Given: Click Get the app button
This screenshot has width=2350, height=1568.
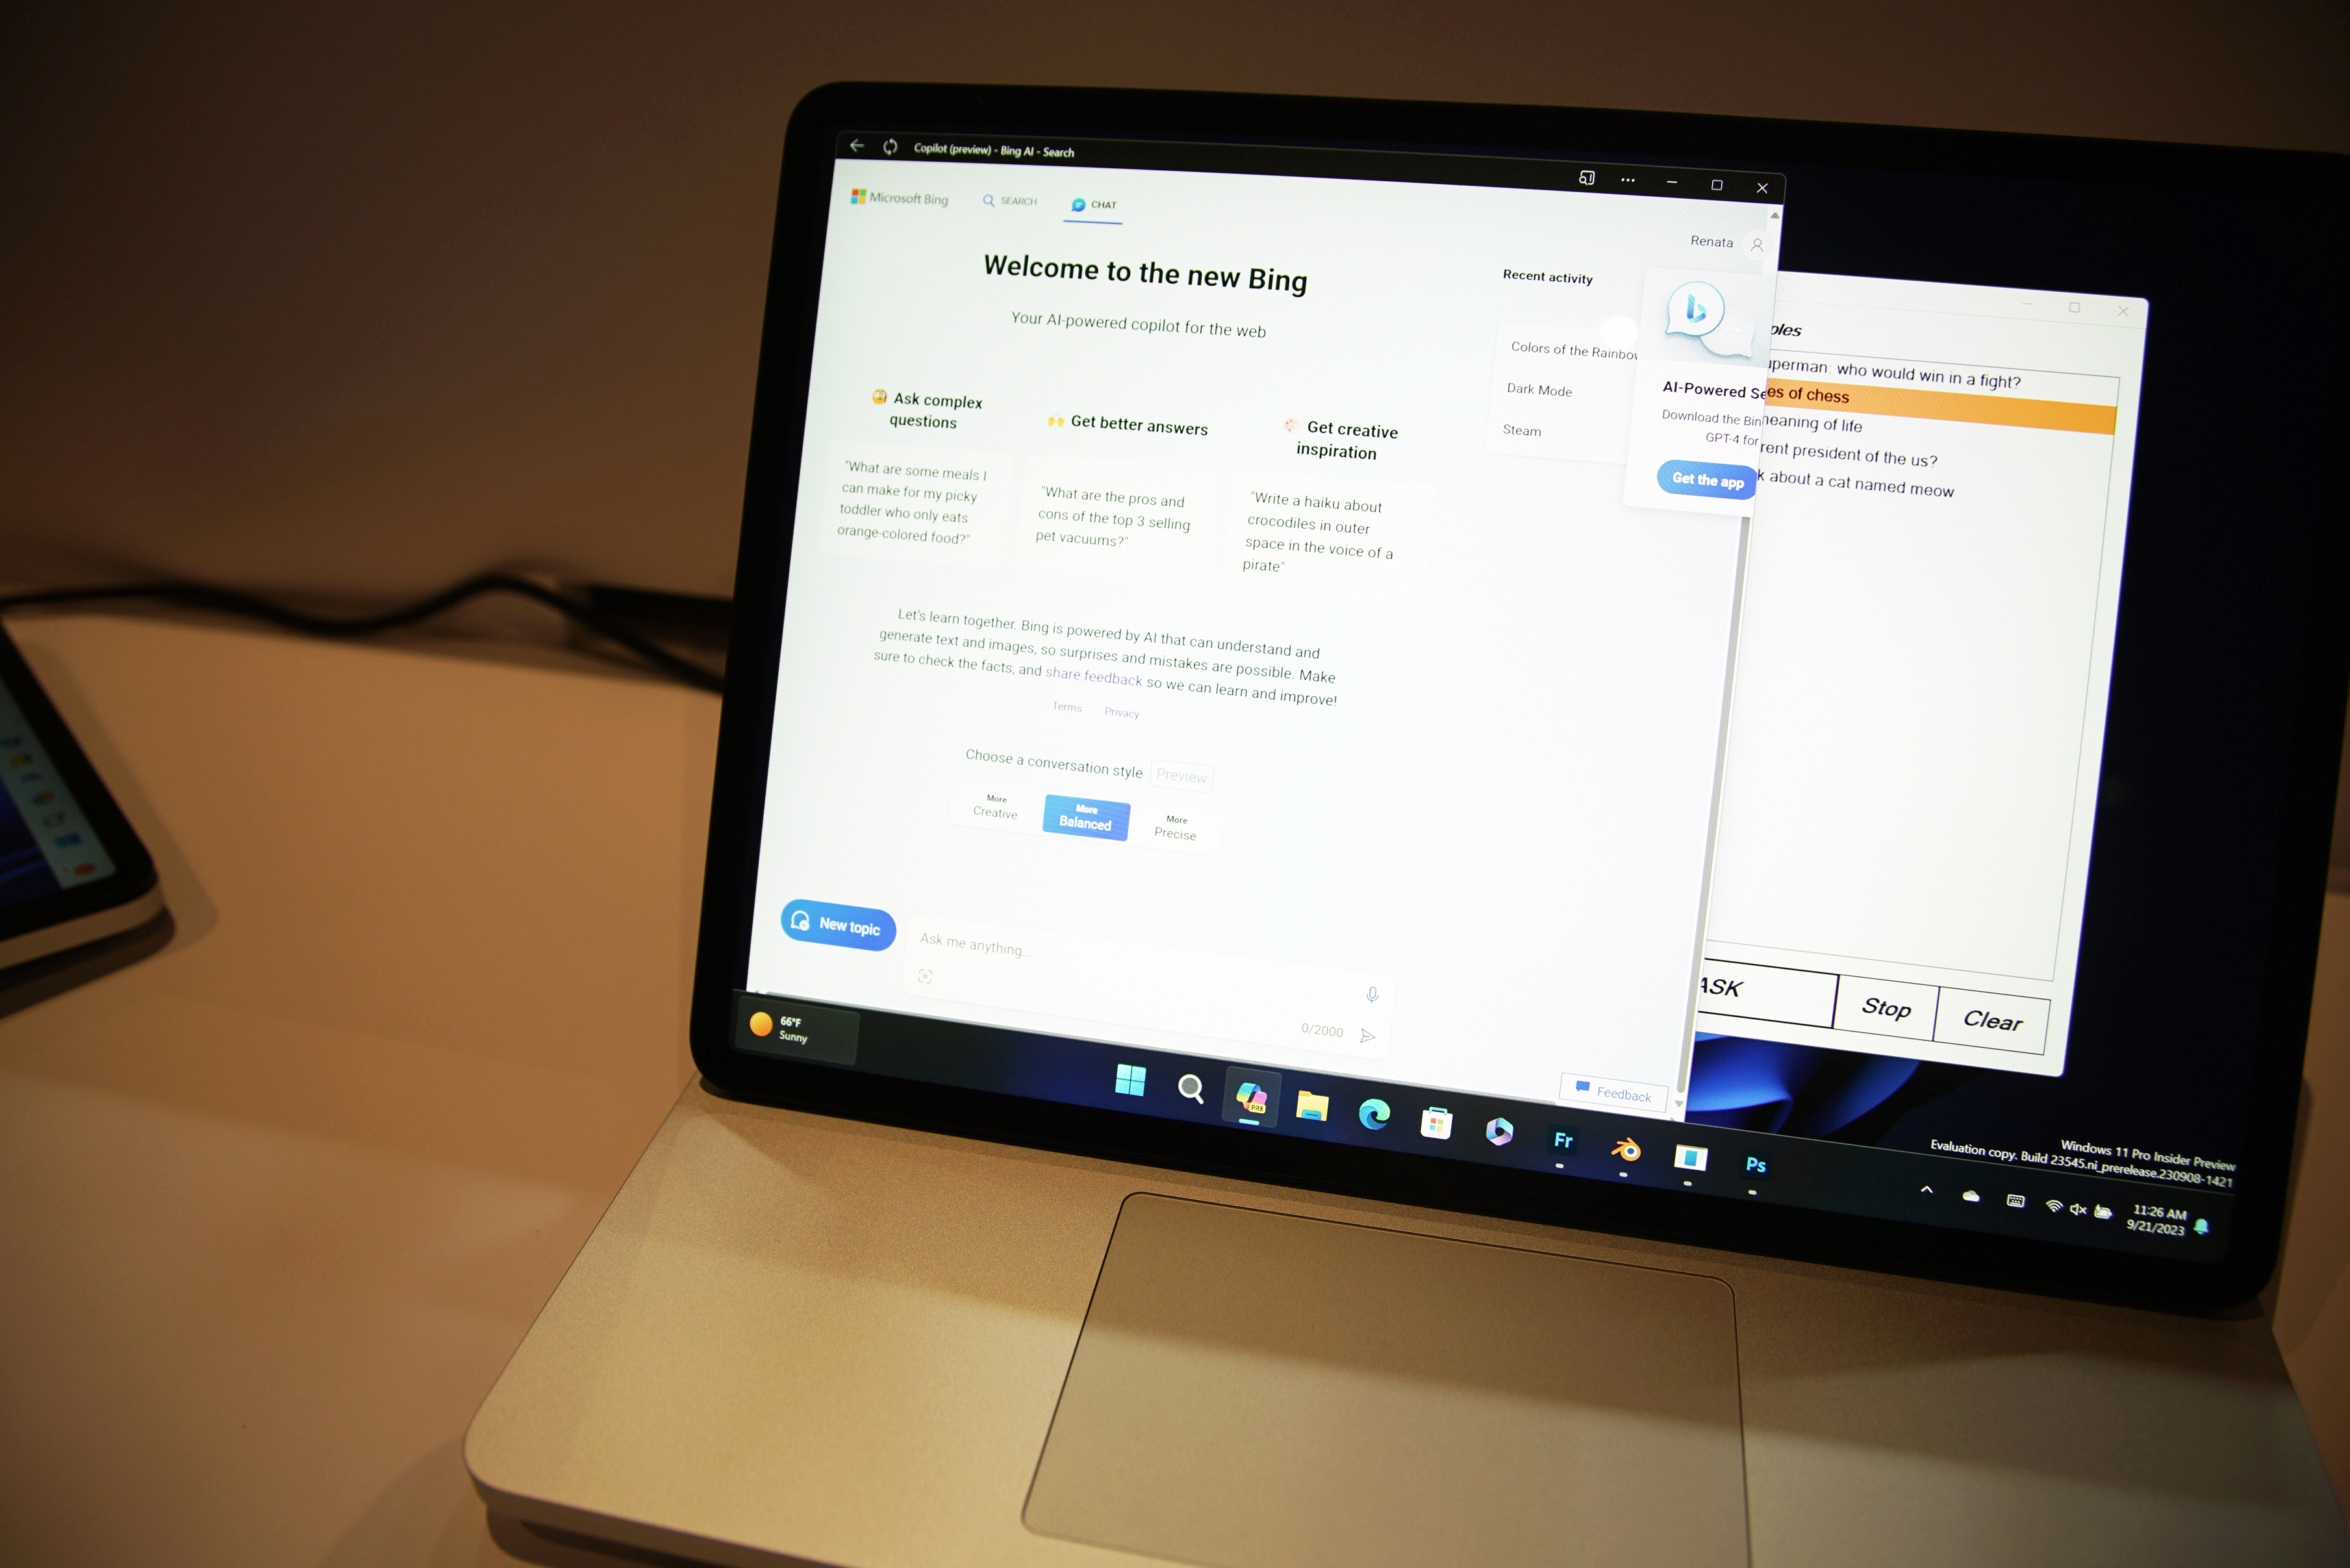Looking at the screenshot, I should click(1697, 481).
